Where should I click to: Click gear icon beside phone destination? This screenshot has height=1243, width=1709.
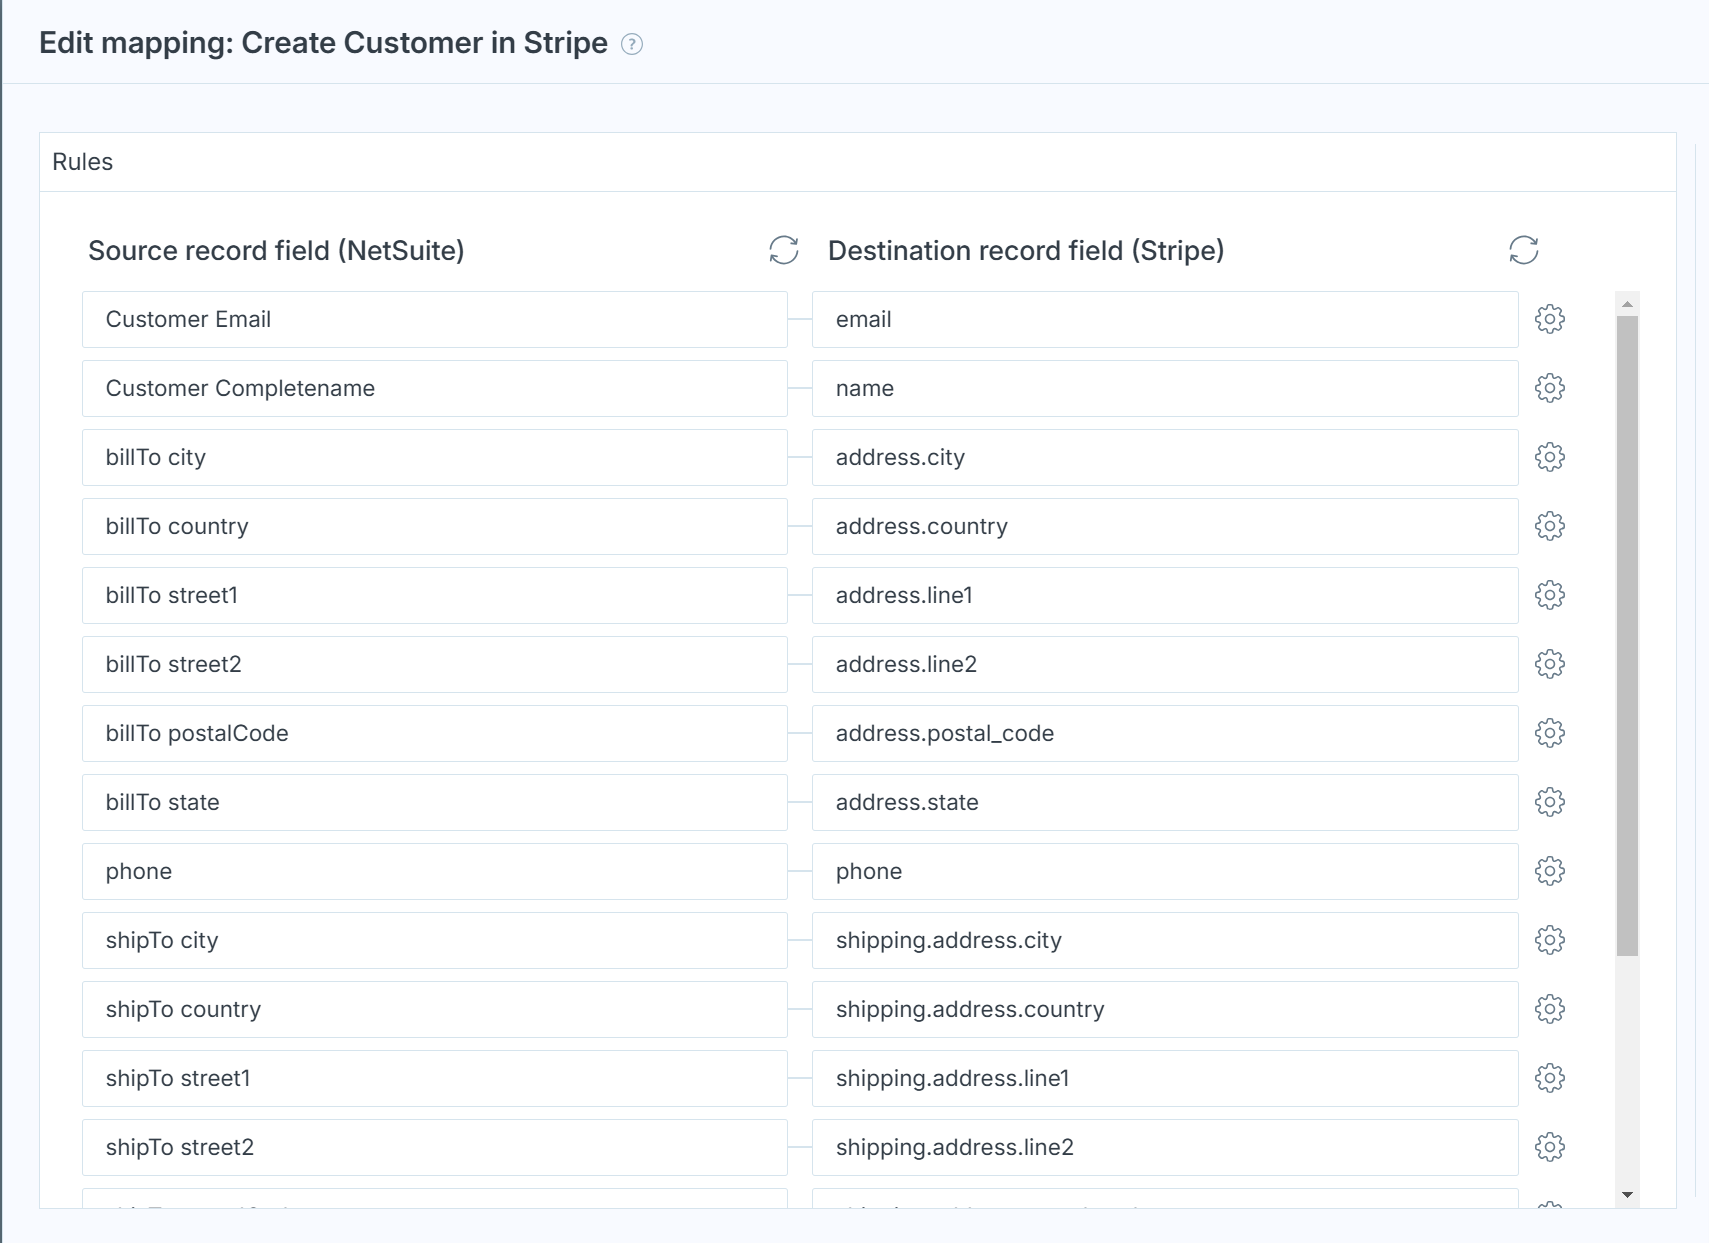(x=1549, y=872)
